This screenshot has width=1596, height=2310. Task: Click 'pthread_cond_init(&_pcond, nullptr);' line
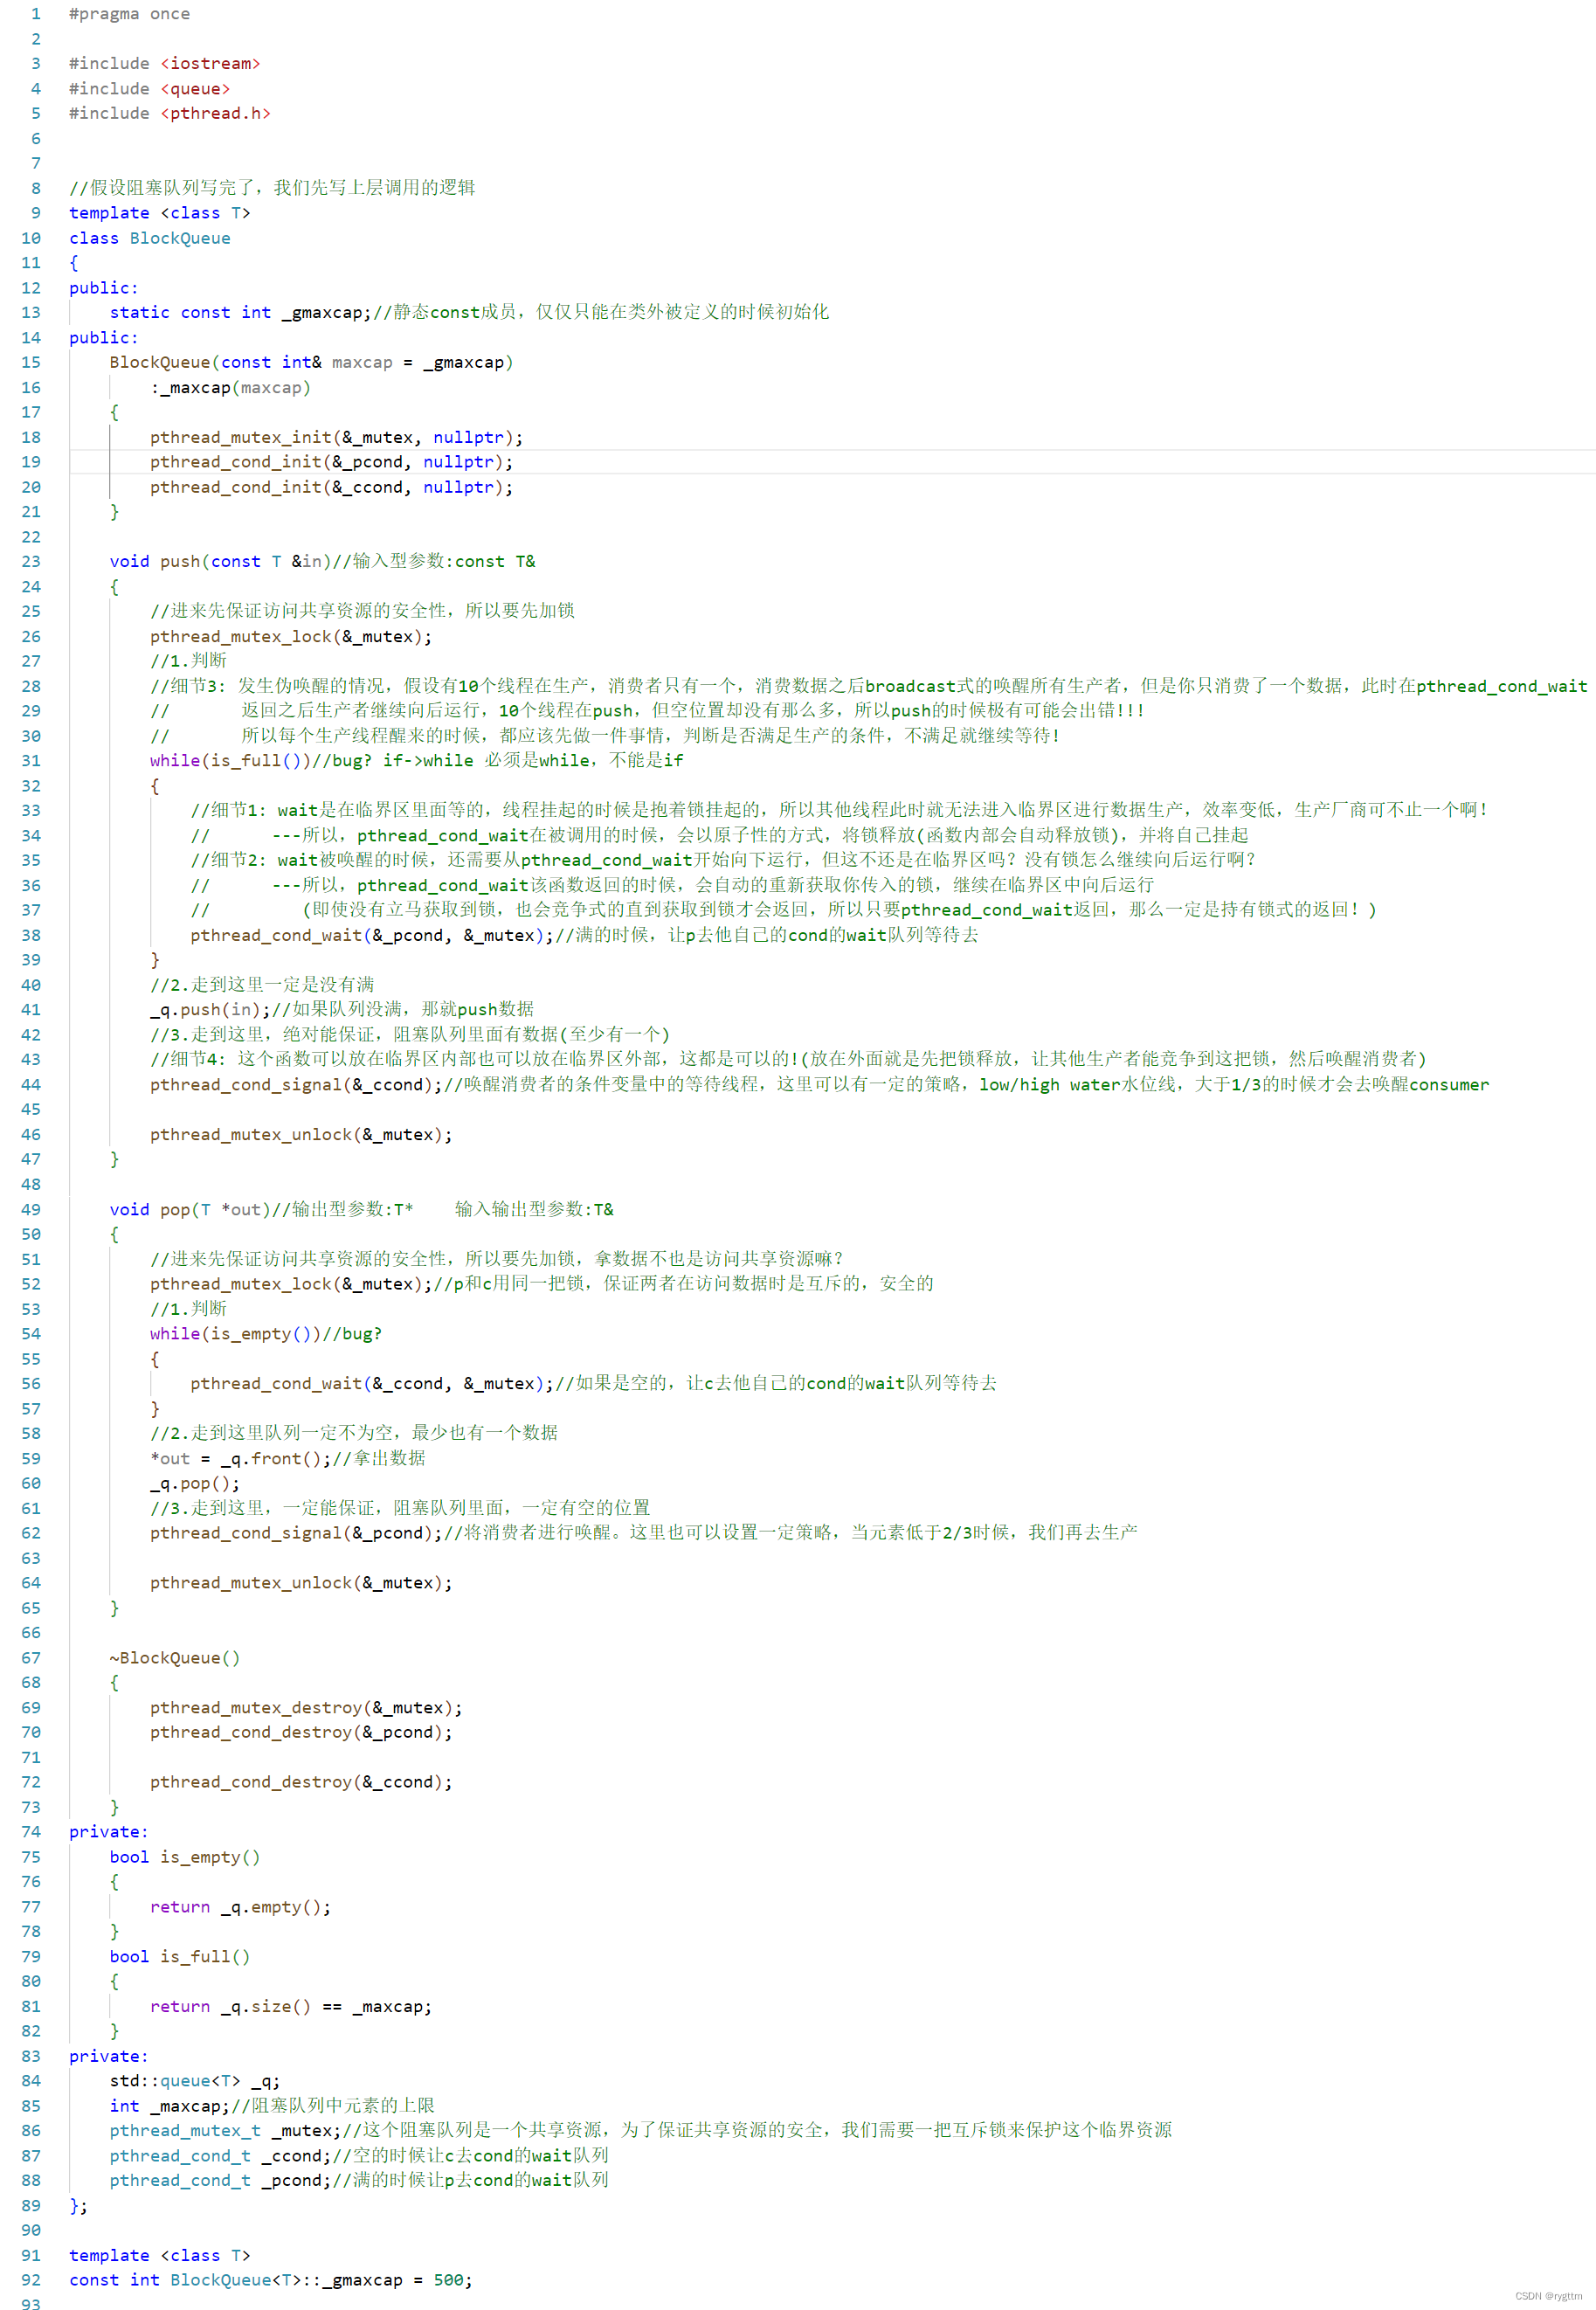[331, 462]
